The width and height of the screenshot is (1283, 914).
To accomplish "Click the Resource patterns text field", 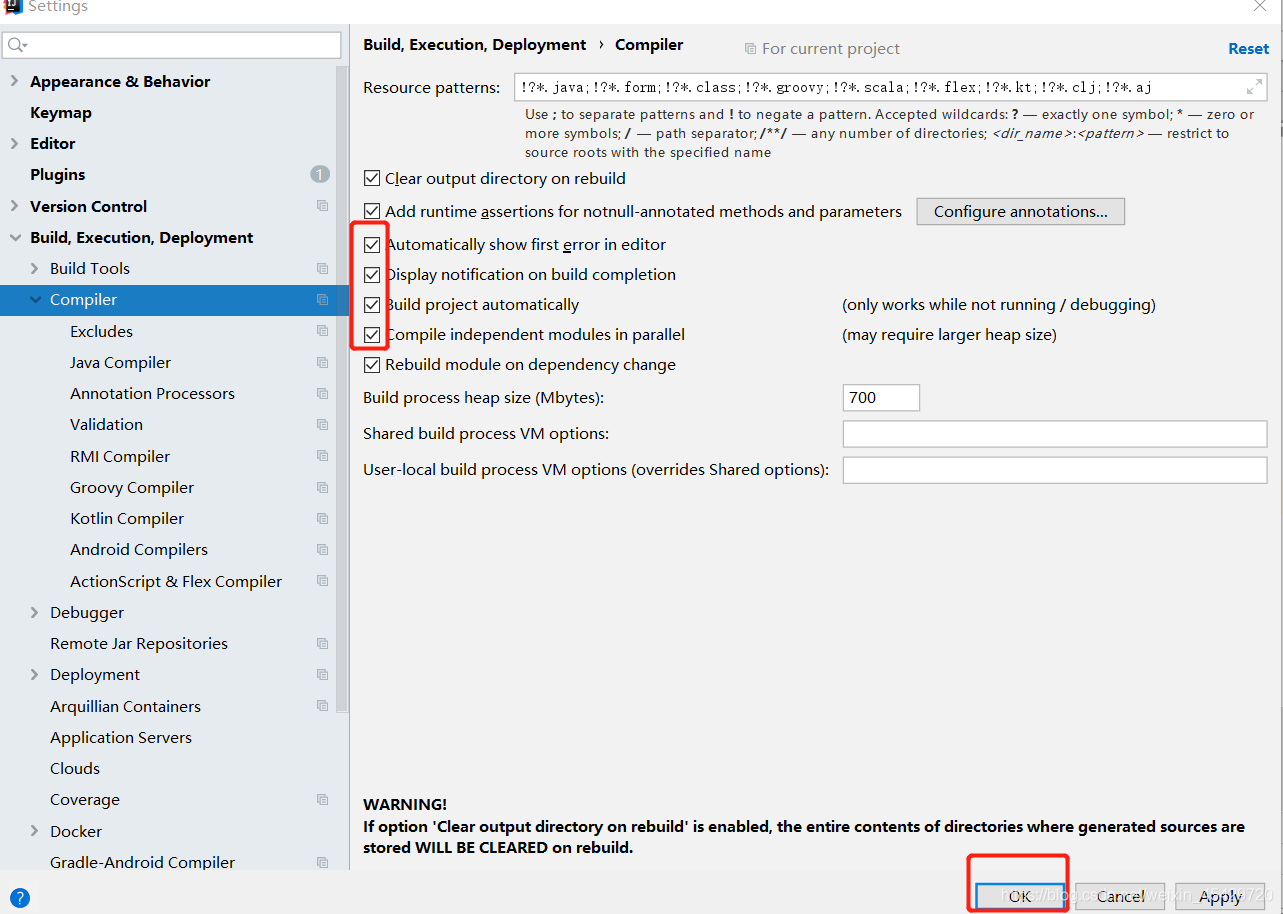I will click(x=890, y=87).
